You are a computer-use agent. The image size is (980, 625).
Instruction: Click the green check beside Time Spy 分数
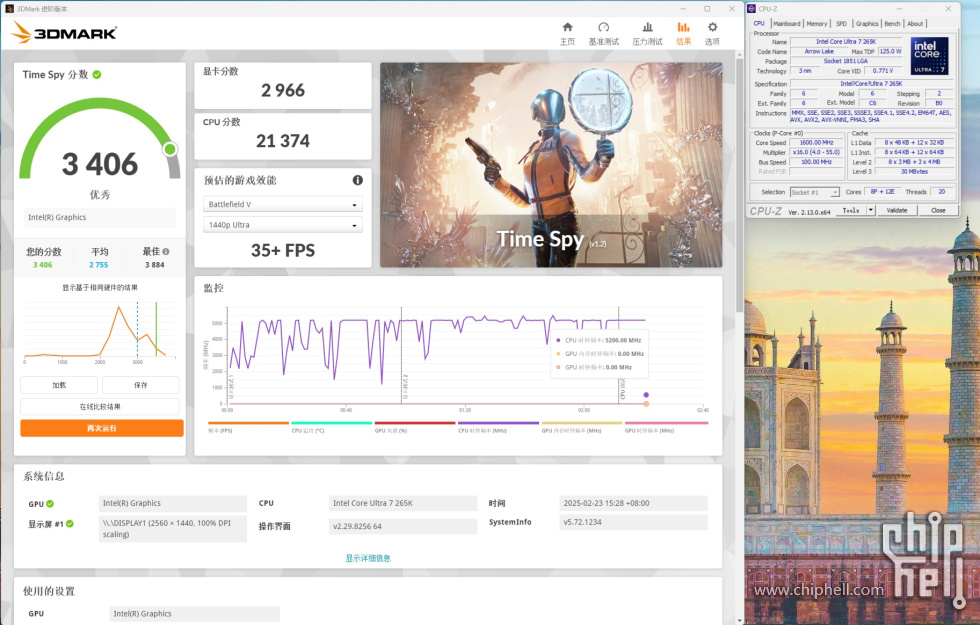pos(97,74)
